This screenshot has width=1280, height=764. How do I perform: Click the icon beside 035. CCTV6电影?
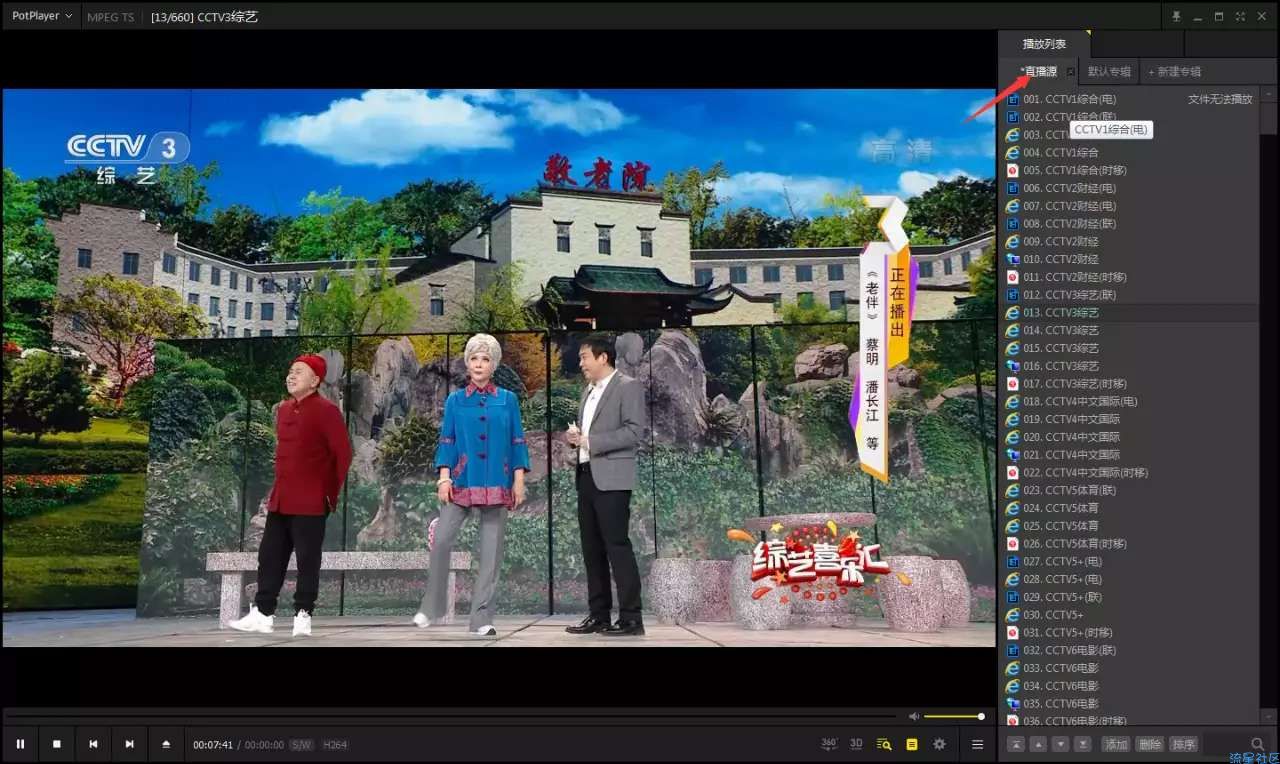(x=1012, y=704)
